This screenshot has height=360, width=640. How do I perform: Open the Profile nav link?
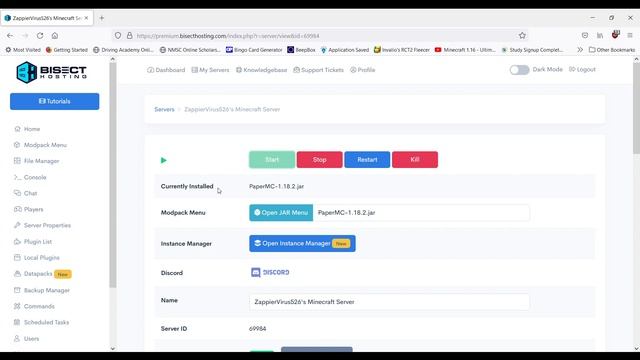coord(362,70)
